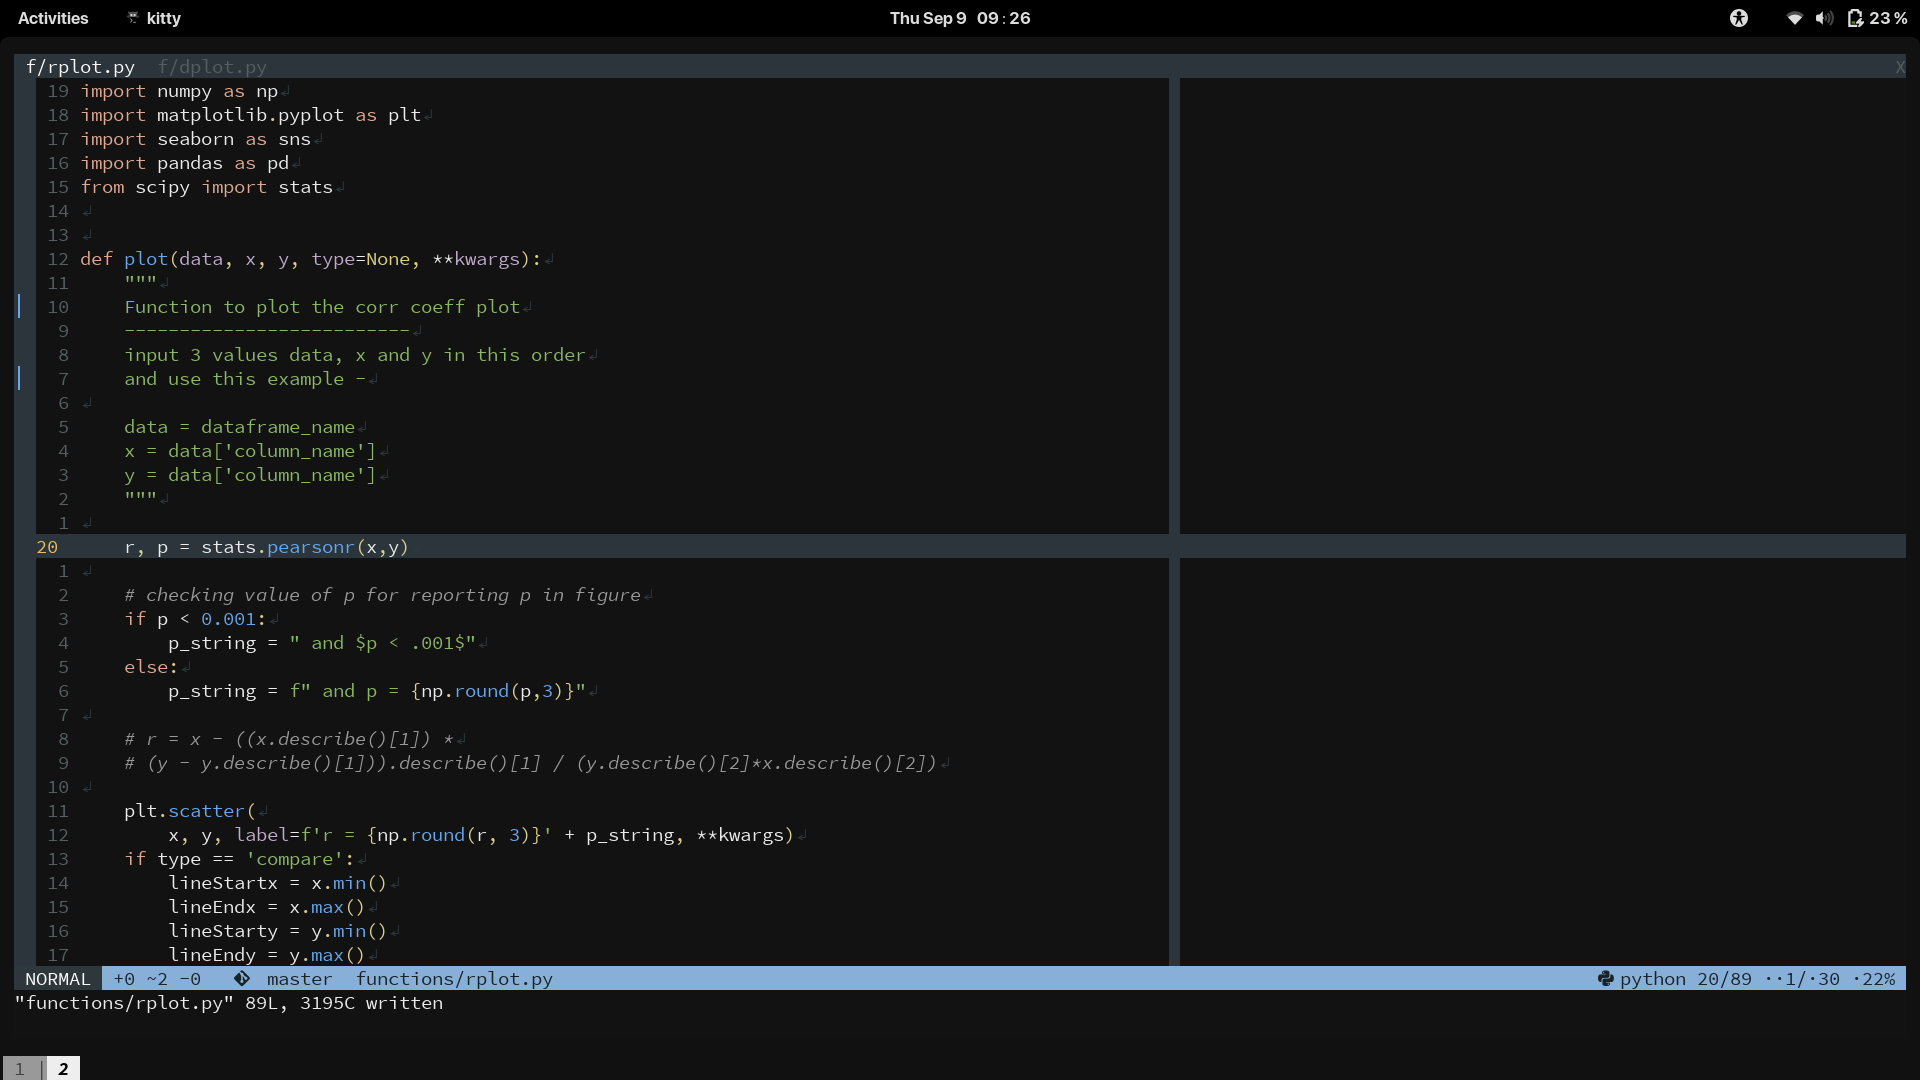This screenshot has height=1080, width=1920.
Task: Click the battery status icon
Action: [1856, 18]
